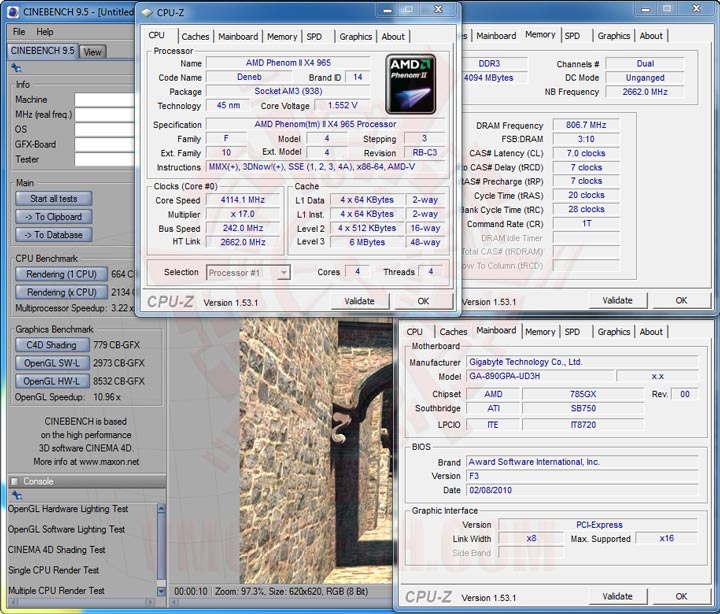This screenshot has height=614, width=720.
Task: Click the GA-890GPA-UD3H model text
Action: click(x=504, y=376)
